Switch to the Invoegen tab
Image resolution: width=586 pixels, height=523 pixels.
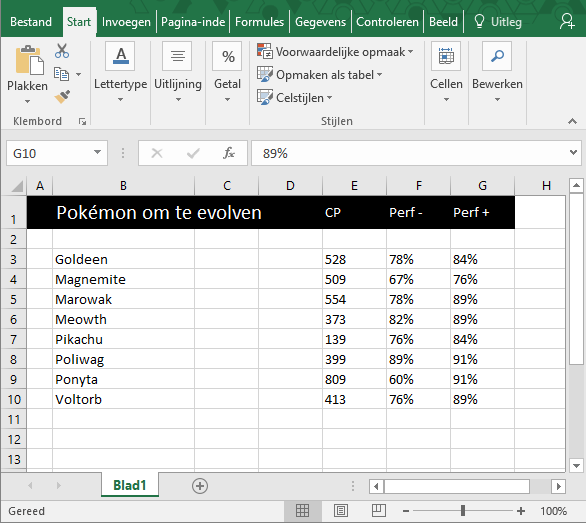click(x=126, y=22)
